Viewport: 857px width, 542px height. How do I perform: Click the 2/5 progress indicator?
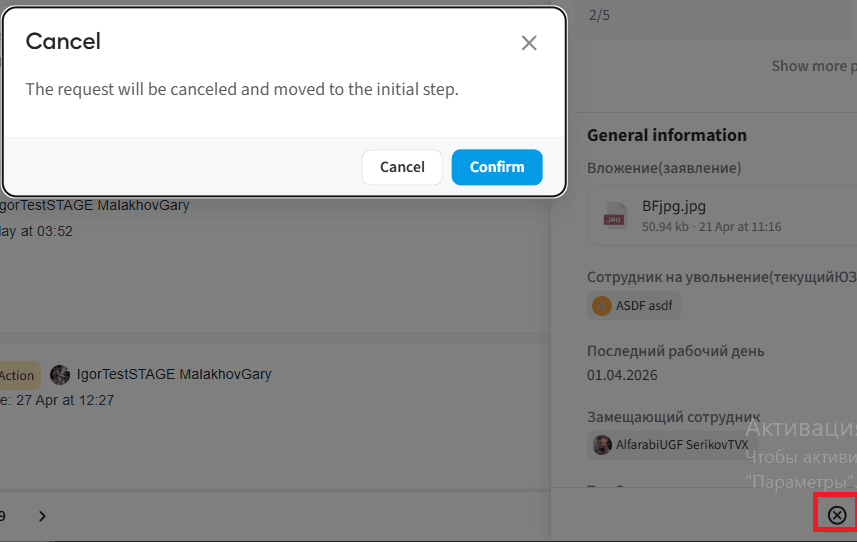point(599,15)
